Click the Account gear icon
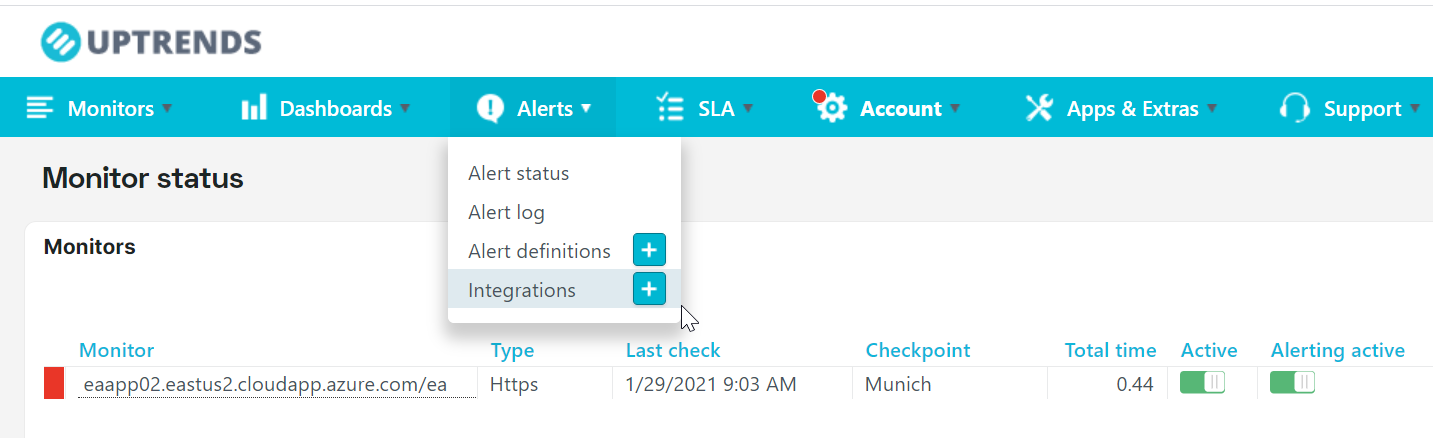 [831, 107]
